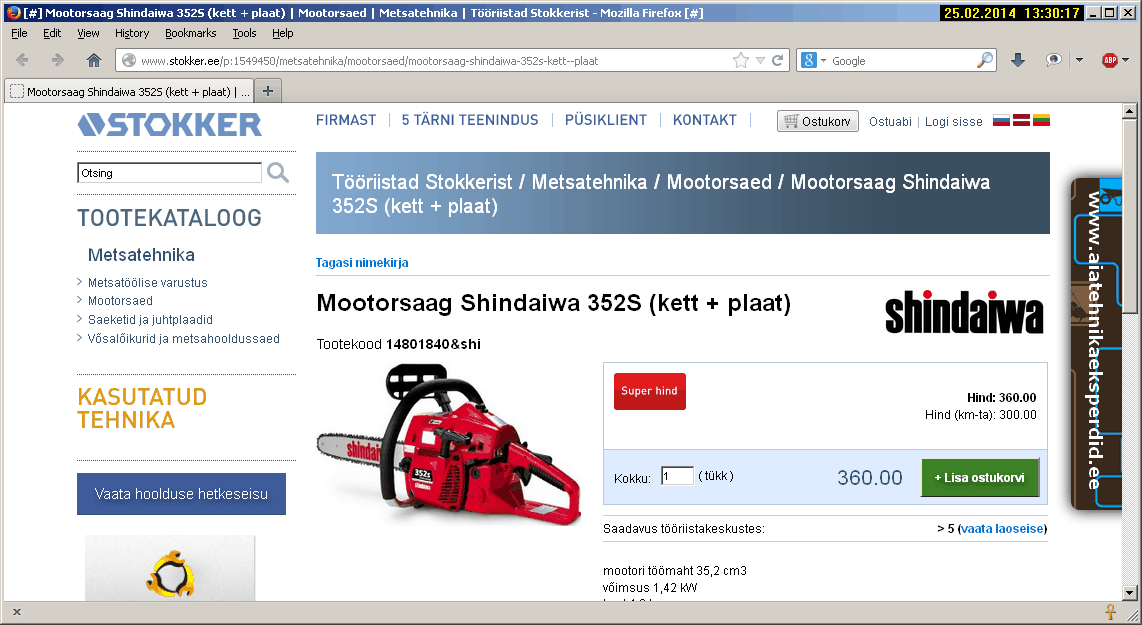
Task: Open the Tools menu
Action: [x=244, y=33]
